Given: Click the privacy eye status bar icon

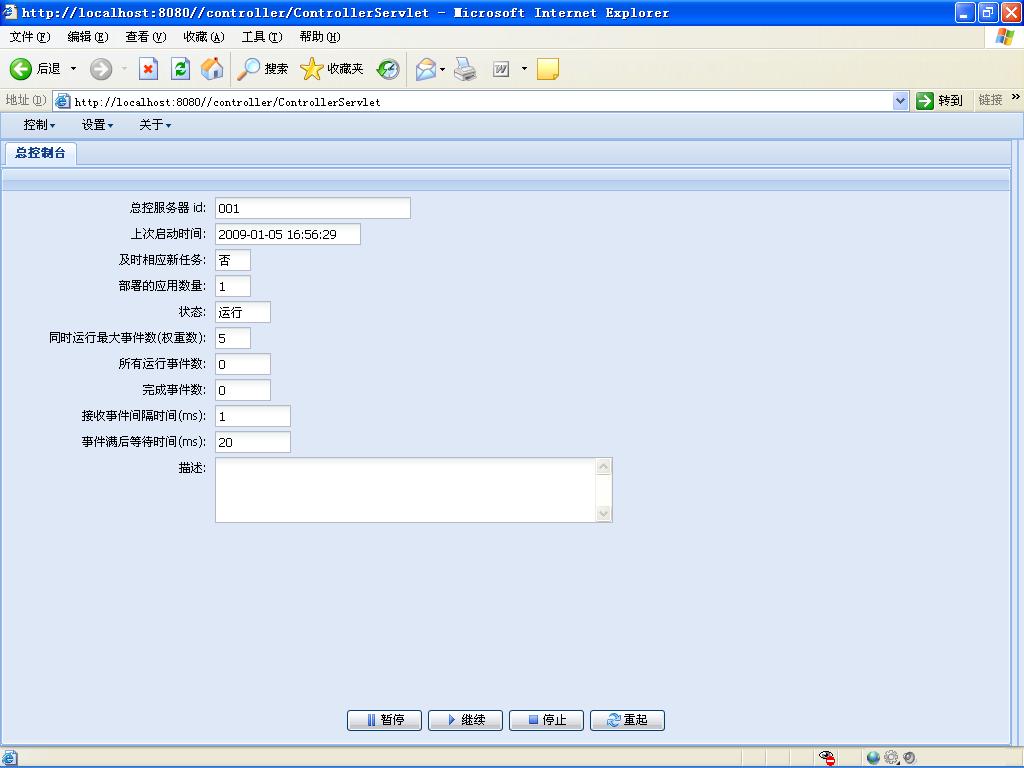Looking at the screenshot, I should (x=827, y=758).
